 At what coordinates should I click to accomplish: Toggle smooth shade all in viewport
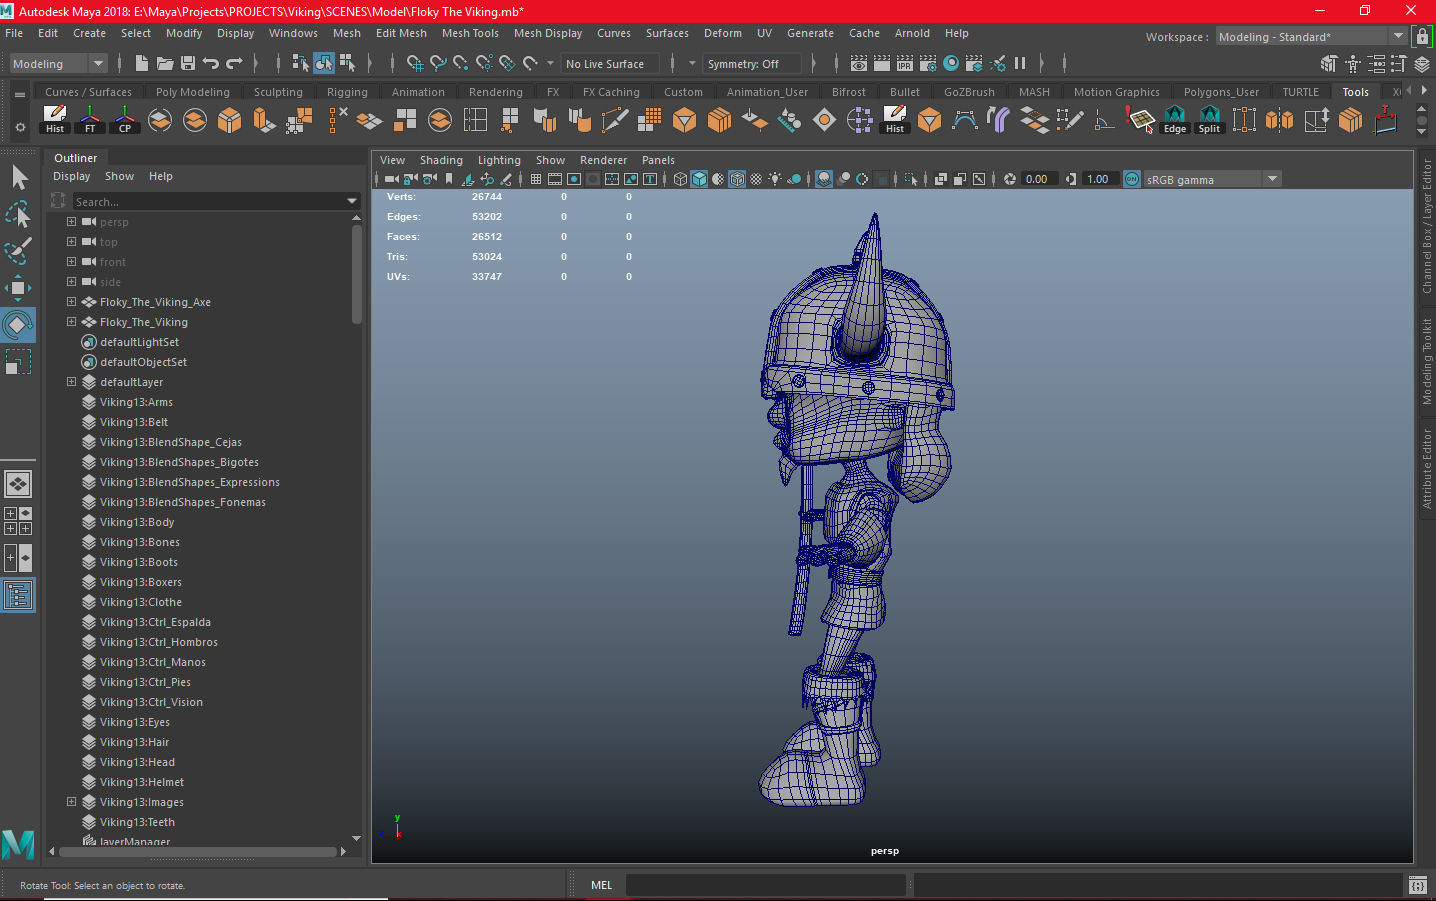699,179
